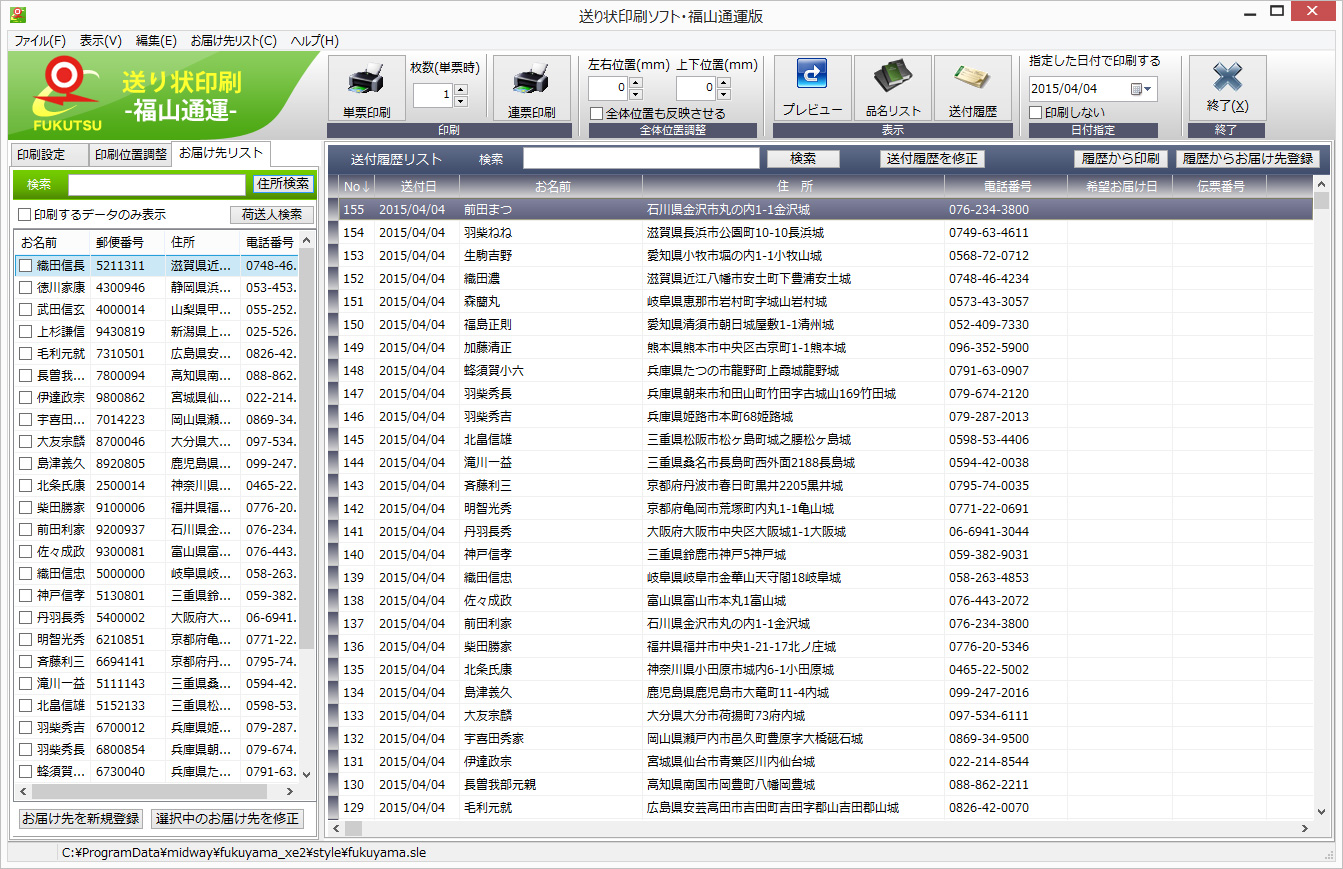Click the app icon in the title bar
Image resolution: width=1343 pixels, height=869 pixels.
coord(17,14)
